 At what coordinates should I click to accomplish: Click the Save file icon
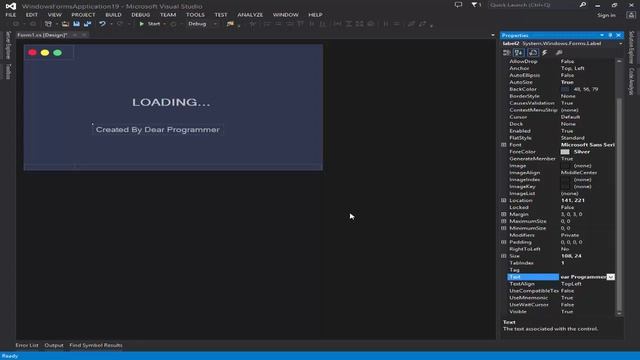click(x=76, y=24)
